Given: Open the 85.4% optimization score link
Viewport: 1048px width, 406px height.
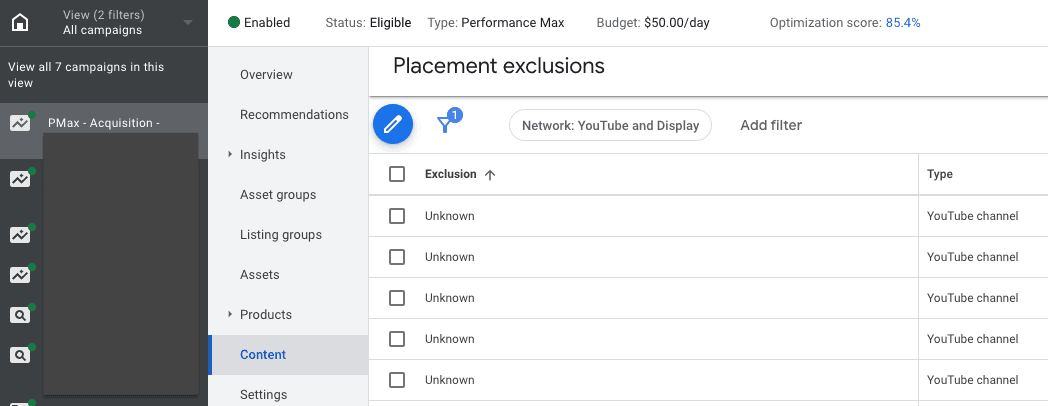Looking at the screenshot, I should click(x=903, y=22).
